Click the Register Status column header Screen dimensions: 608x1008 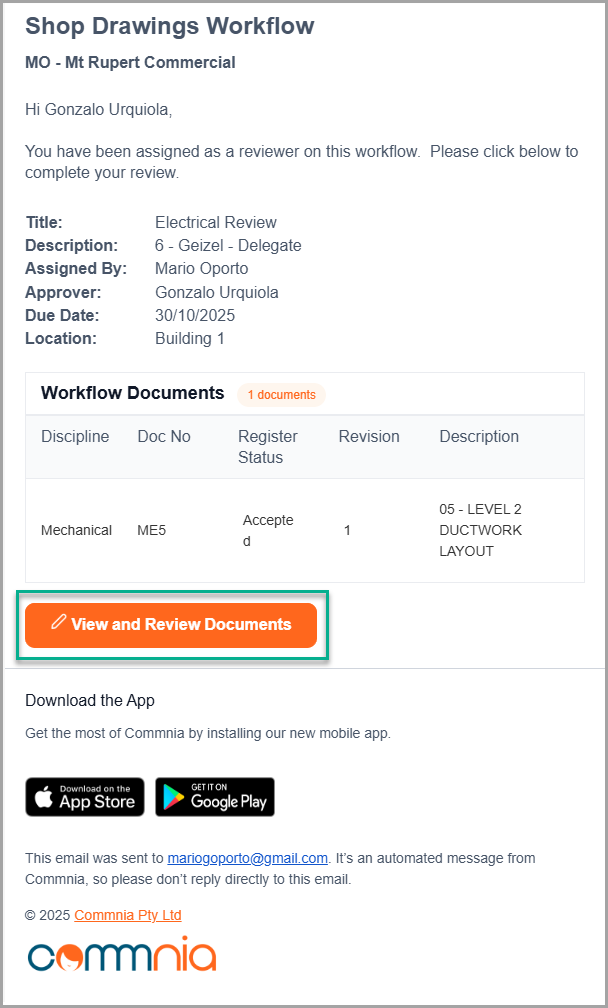coord(268,447)
